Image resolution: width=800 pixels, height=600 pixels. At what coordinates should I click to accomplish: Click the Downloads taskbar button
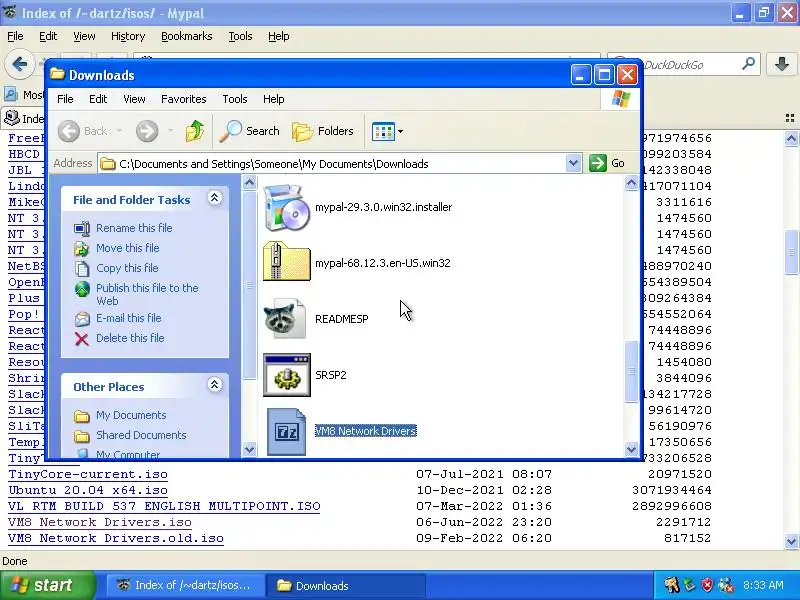coord(347,585)
